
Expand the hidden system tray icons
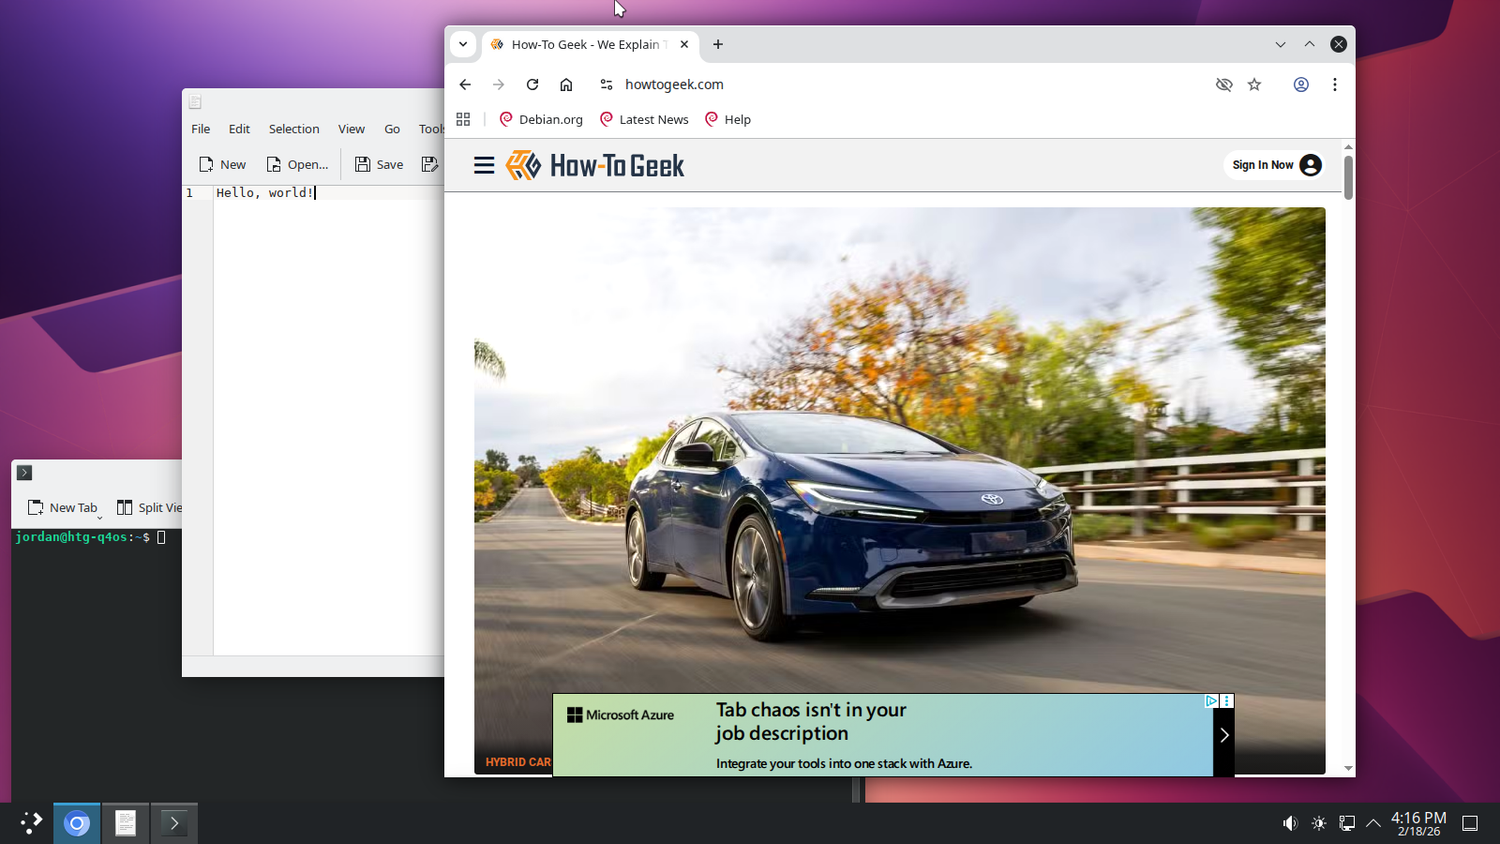(1374, 823)
